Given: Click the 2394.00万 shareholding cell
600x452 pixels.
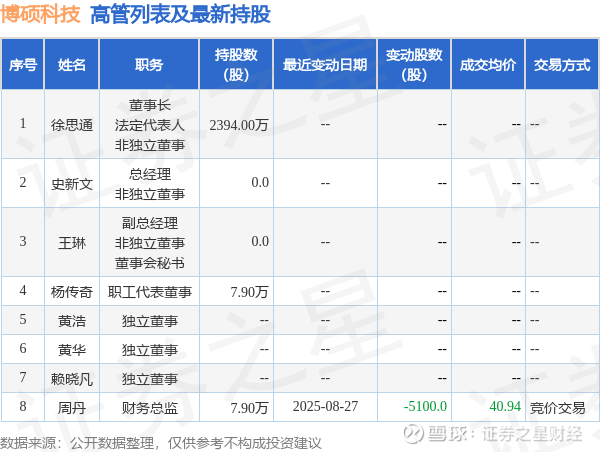Looking at the screenshot, I should [238, 125].
